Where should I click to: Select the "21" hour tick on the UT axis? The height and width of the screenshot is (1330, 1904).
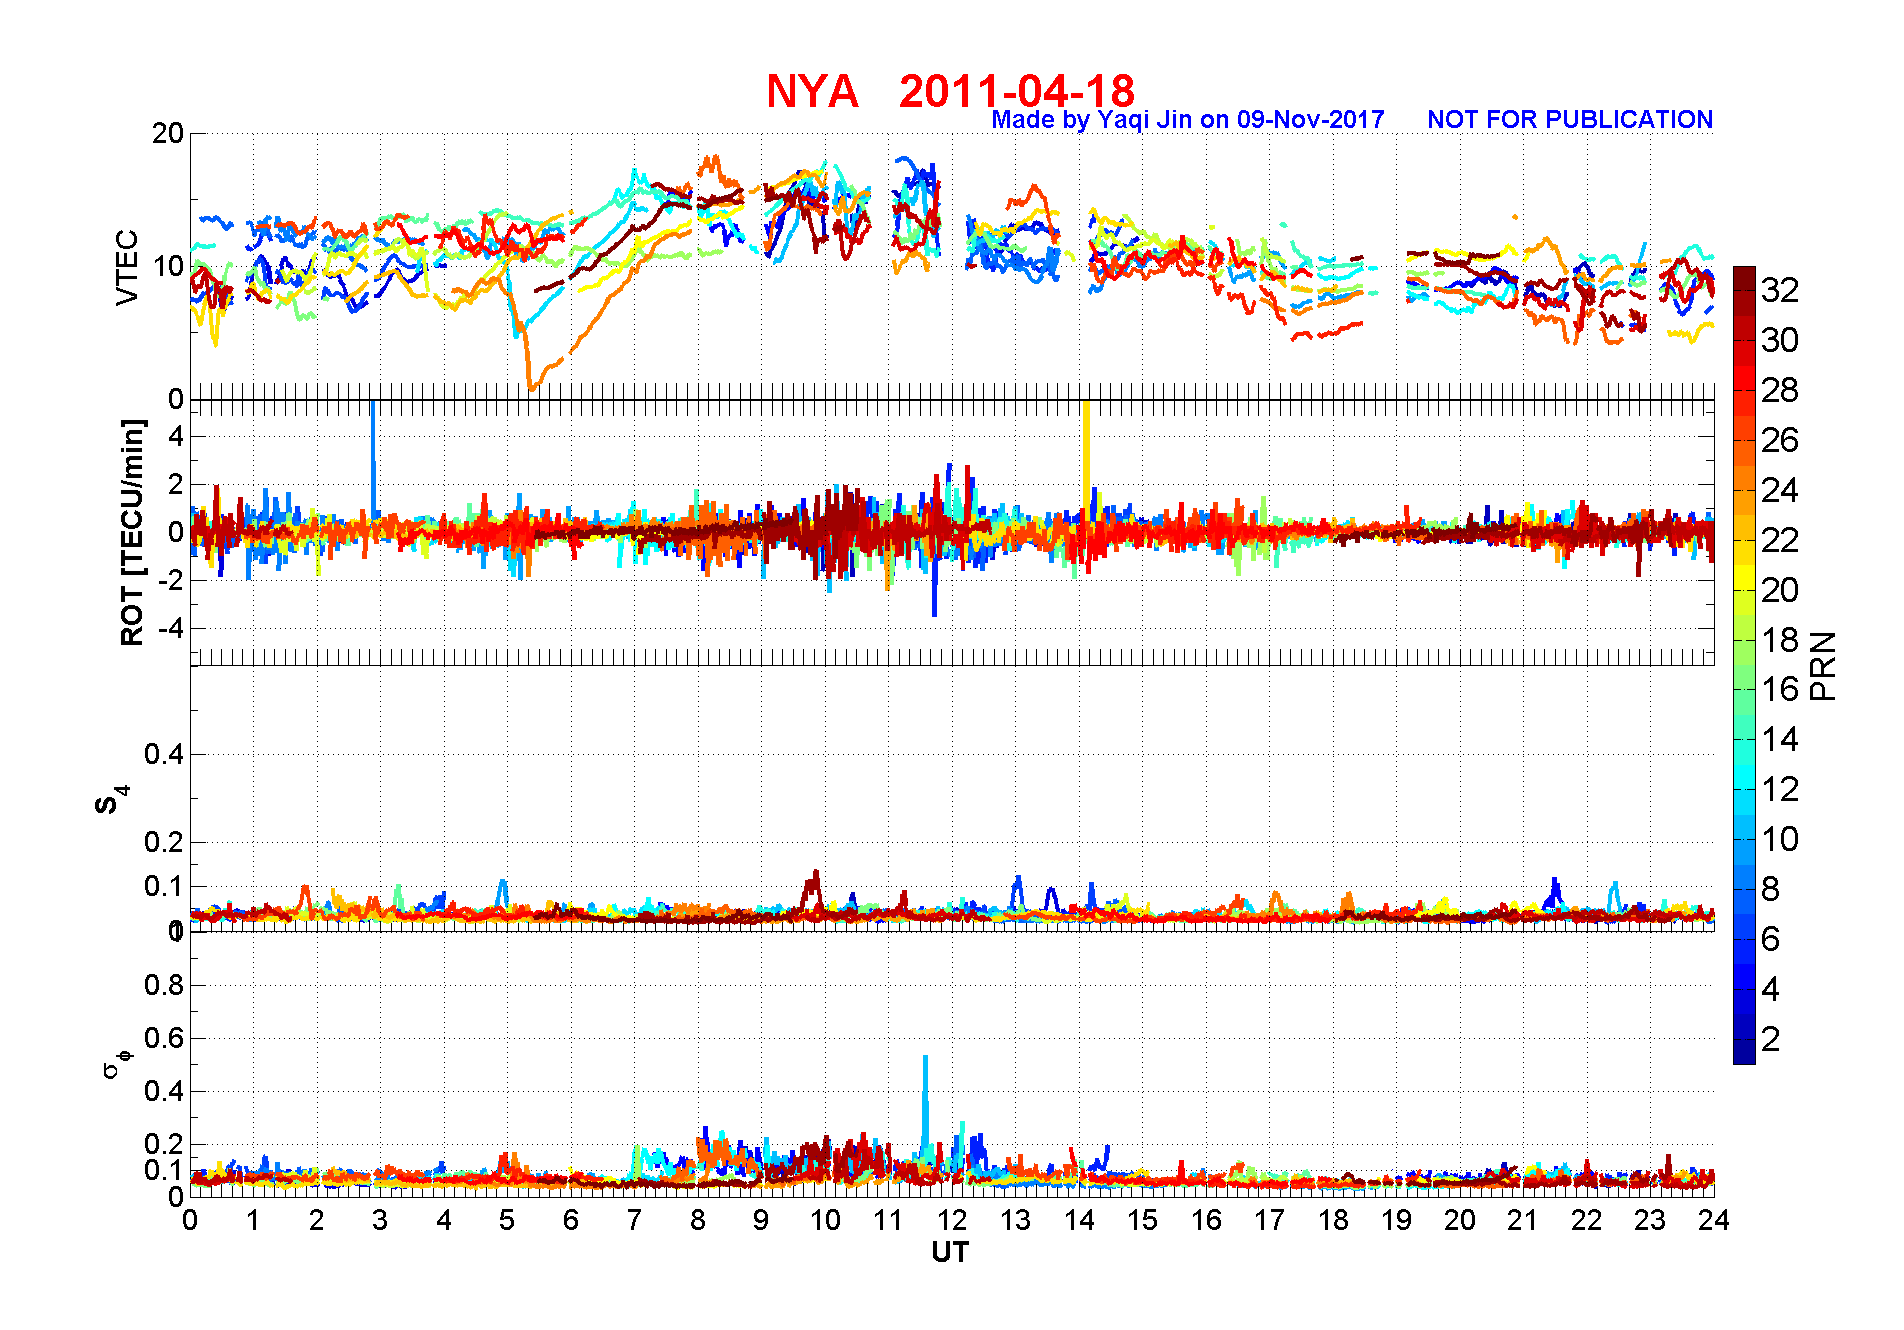tap(1523, 1220)
